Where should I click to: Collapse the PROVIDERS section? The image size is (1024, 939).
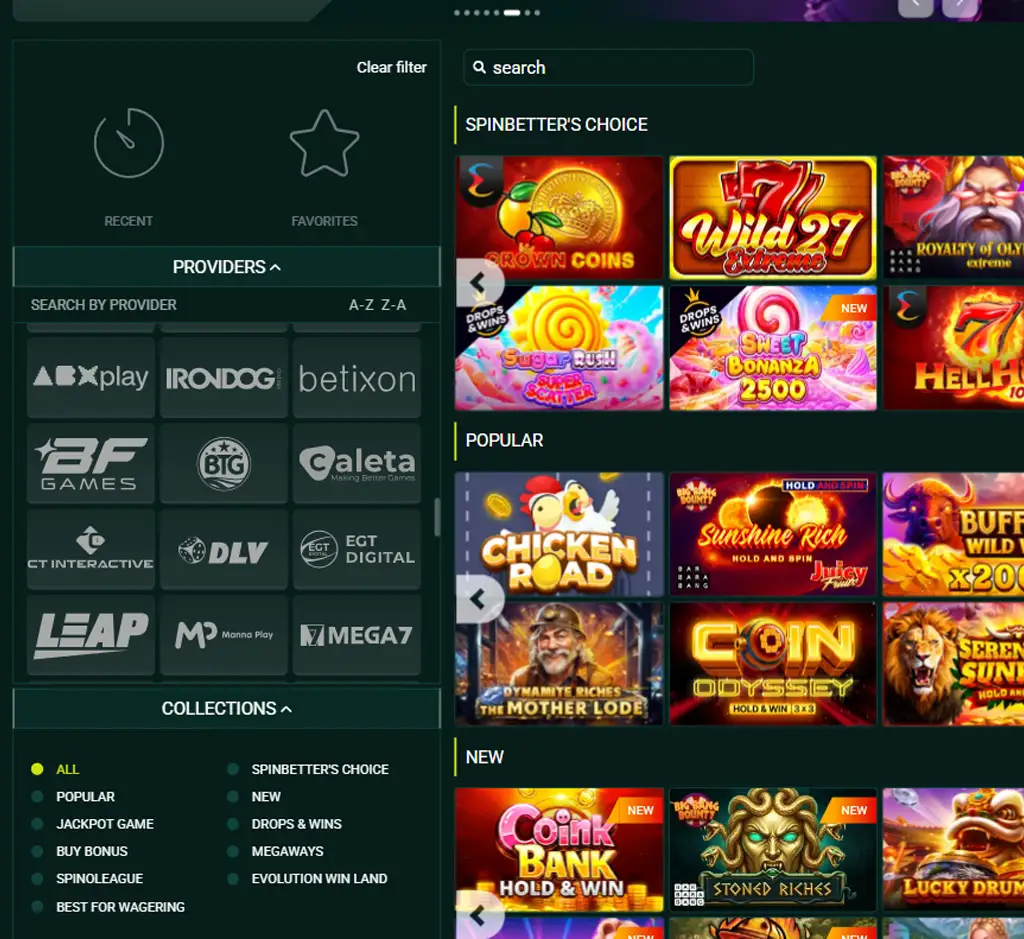pyautogui.click(x=227, y=267)
